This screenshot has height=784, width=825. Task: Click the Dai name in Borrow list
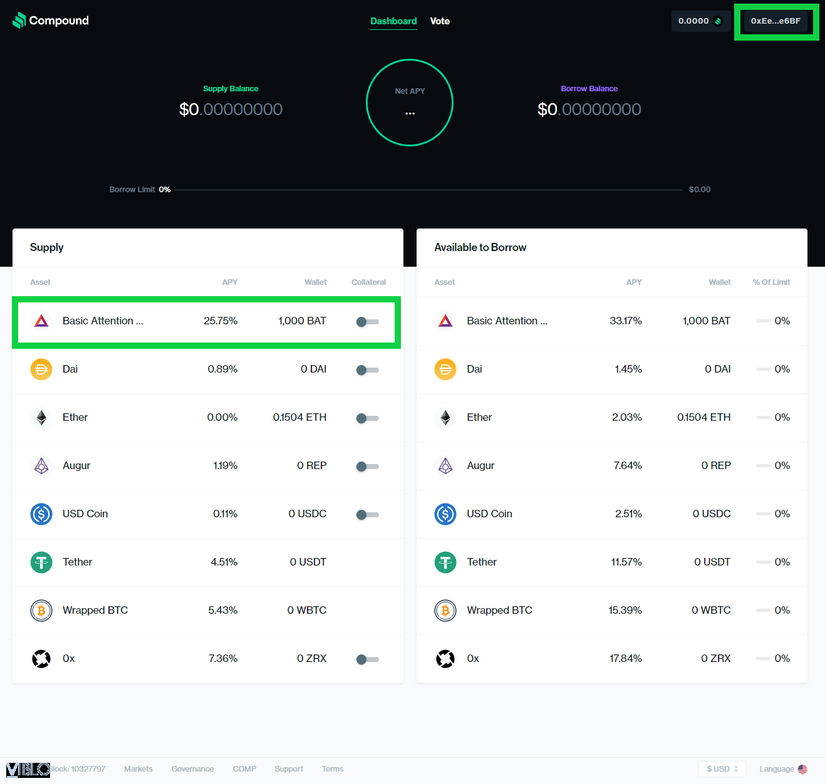pos(474,369)
